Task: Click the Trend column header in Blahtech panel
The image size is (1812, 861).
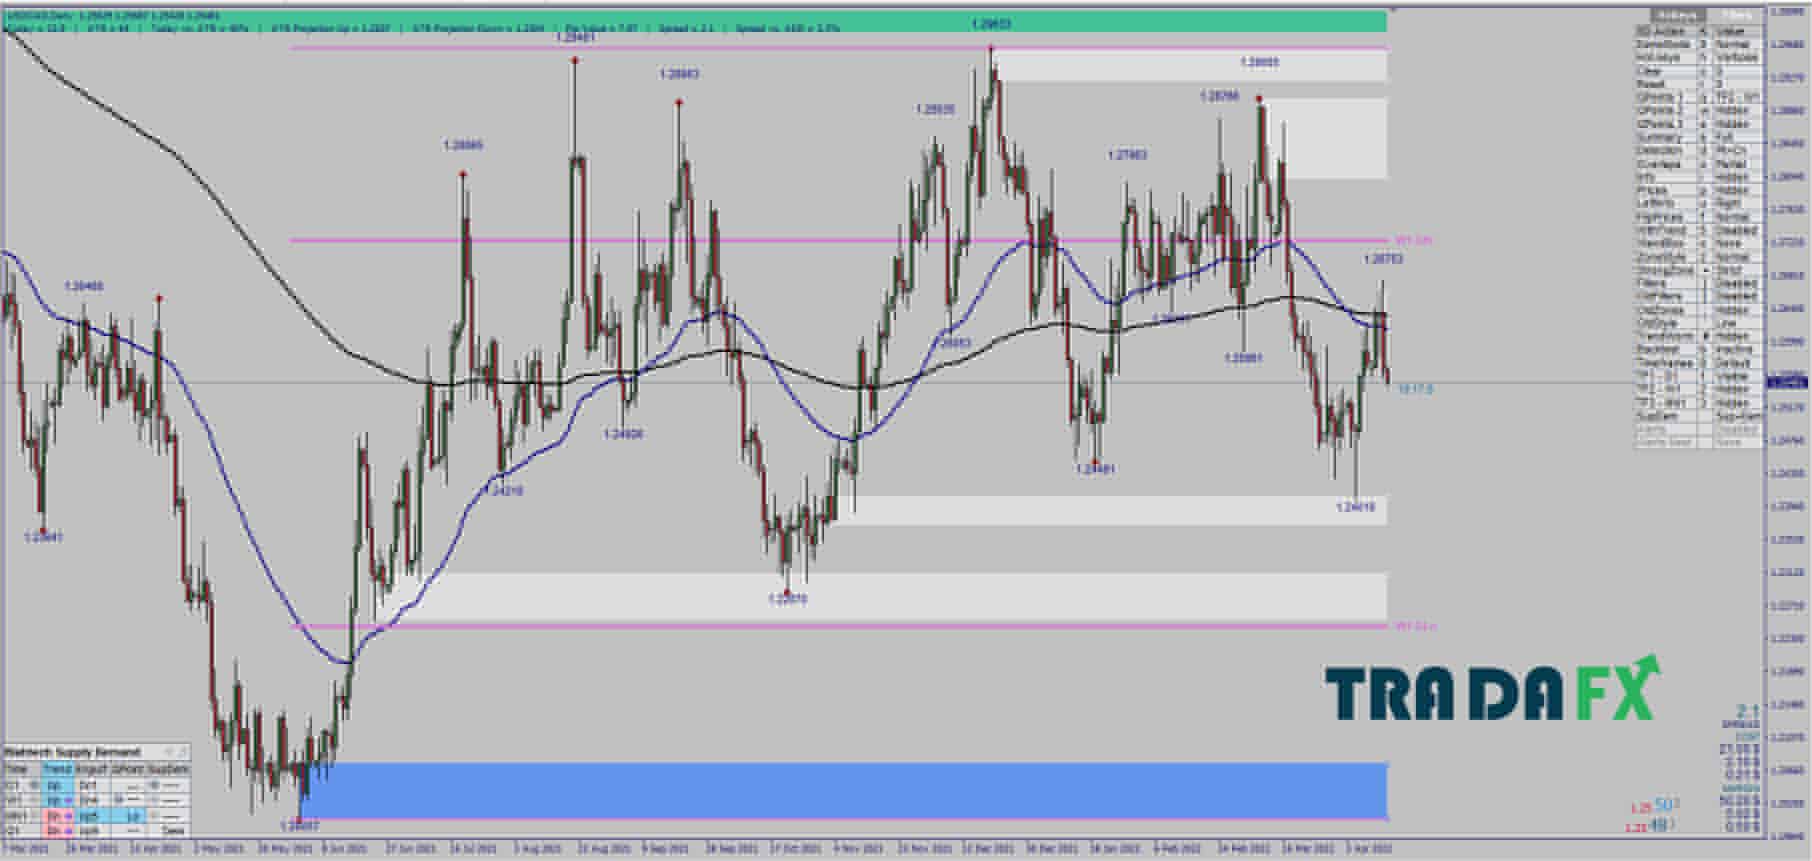Action: [58, 768]
